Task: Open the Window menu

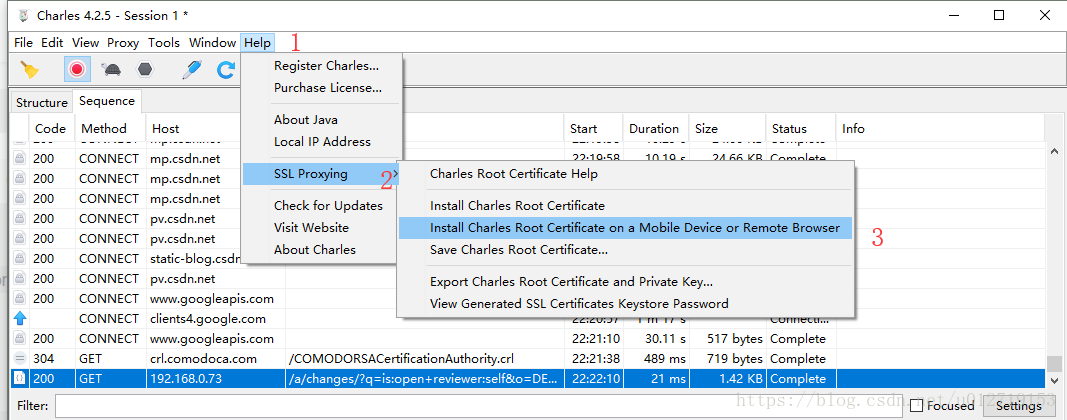Action: (212, 43)
